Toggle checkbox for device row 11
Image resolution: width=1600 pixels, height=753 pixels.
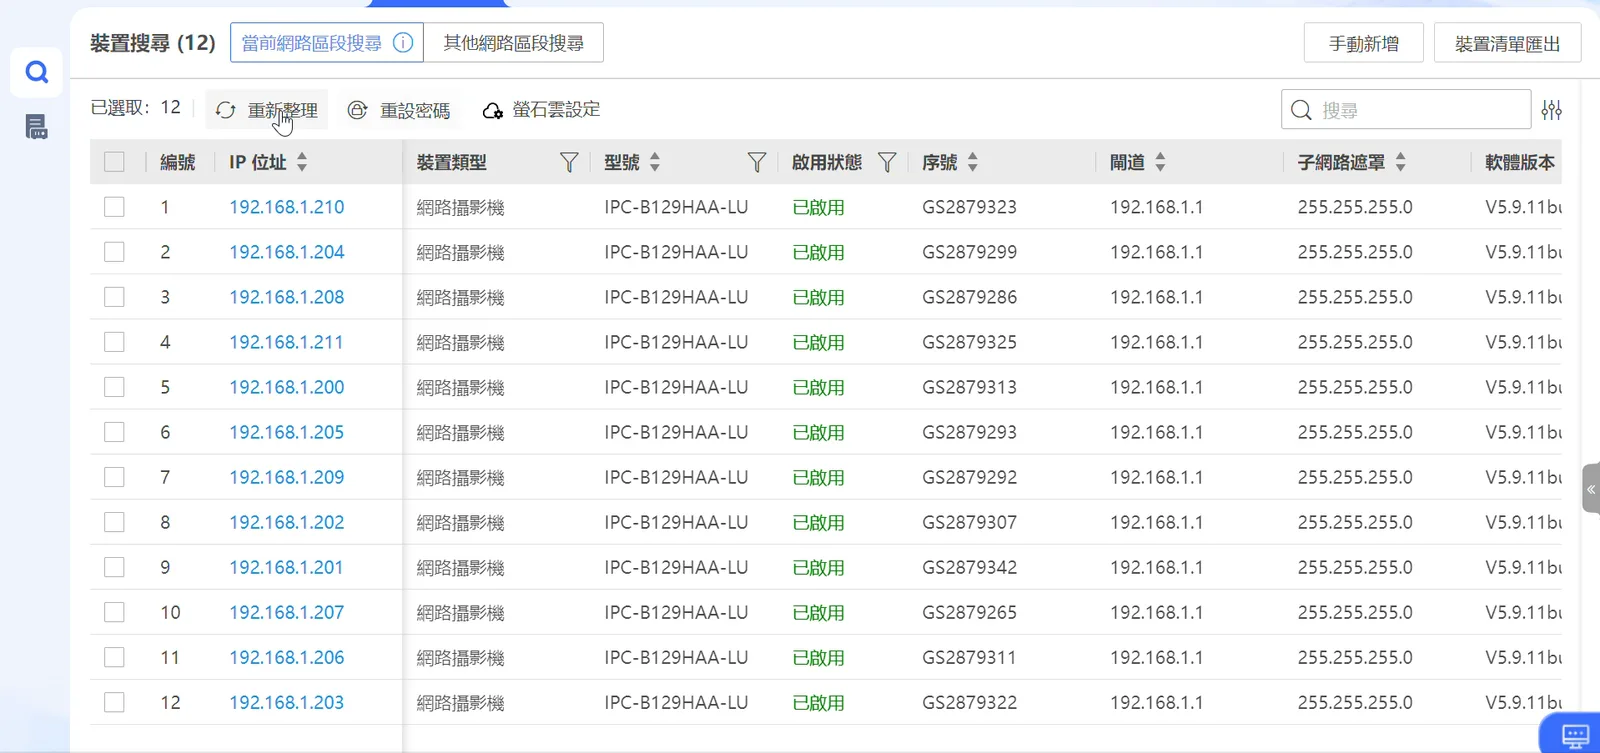(114, 657)
